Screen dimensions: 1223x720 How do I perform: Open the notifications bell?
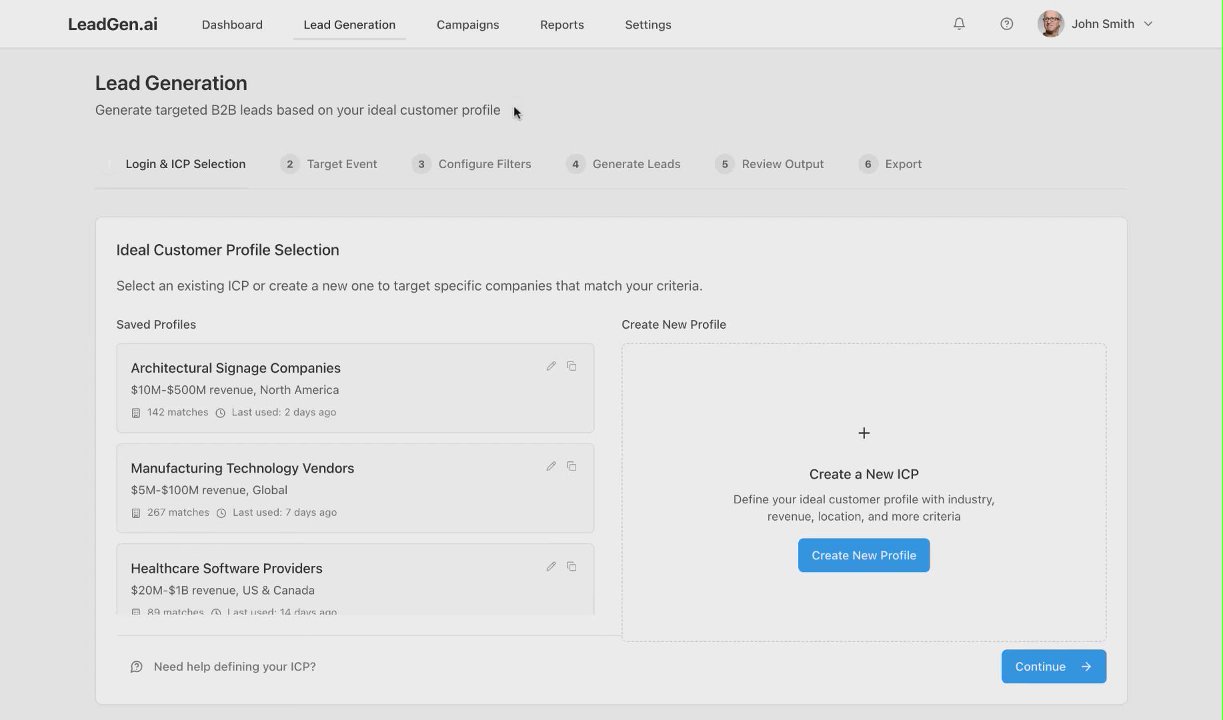(959, 24)
